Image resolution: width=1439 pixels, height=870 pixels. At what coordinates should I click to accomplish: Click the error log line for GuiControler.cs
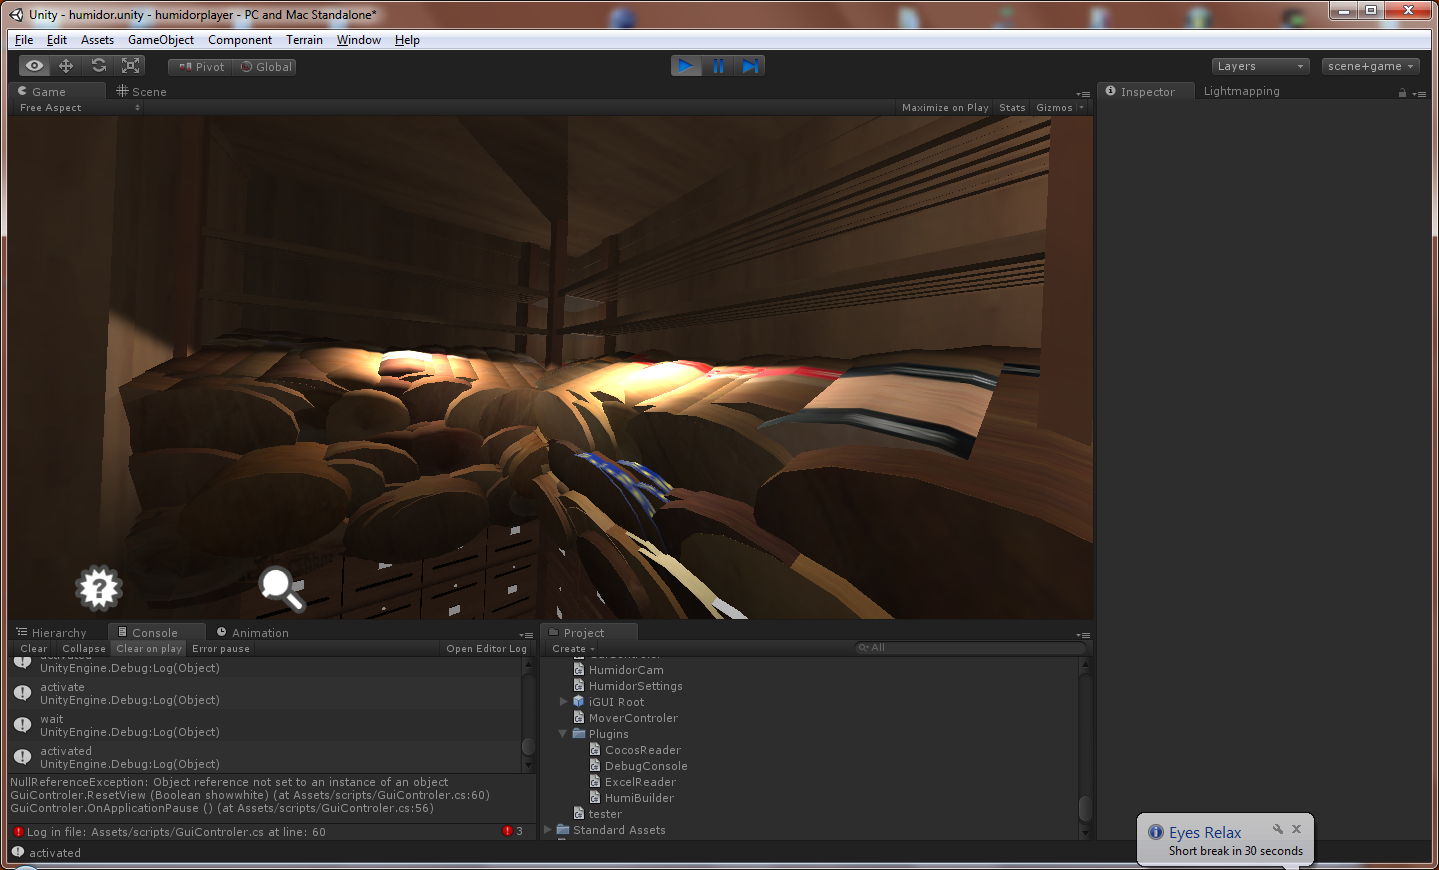pos(176,832)
